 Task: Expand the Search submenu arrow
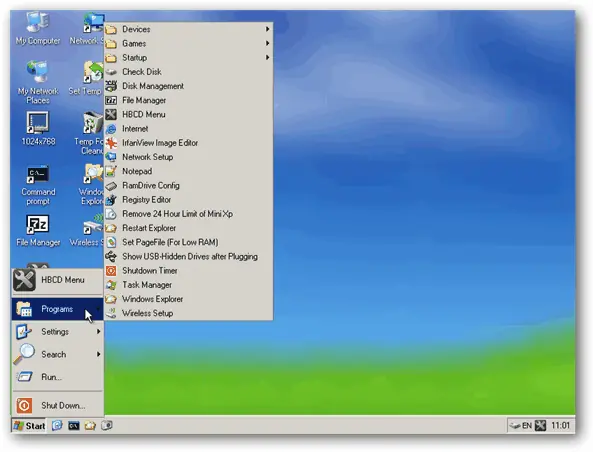tap(98, 354)
